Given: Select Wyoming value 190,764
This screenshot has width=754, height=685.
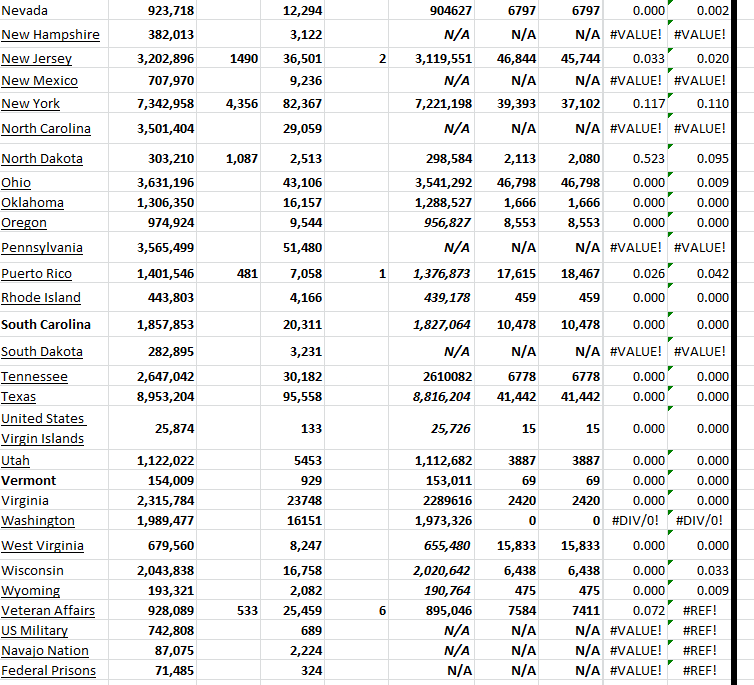Looking at the screenshot, I should tap(431, 591).
